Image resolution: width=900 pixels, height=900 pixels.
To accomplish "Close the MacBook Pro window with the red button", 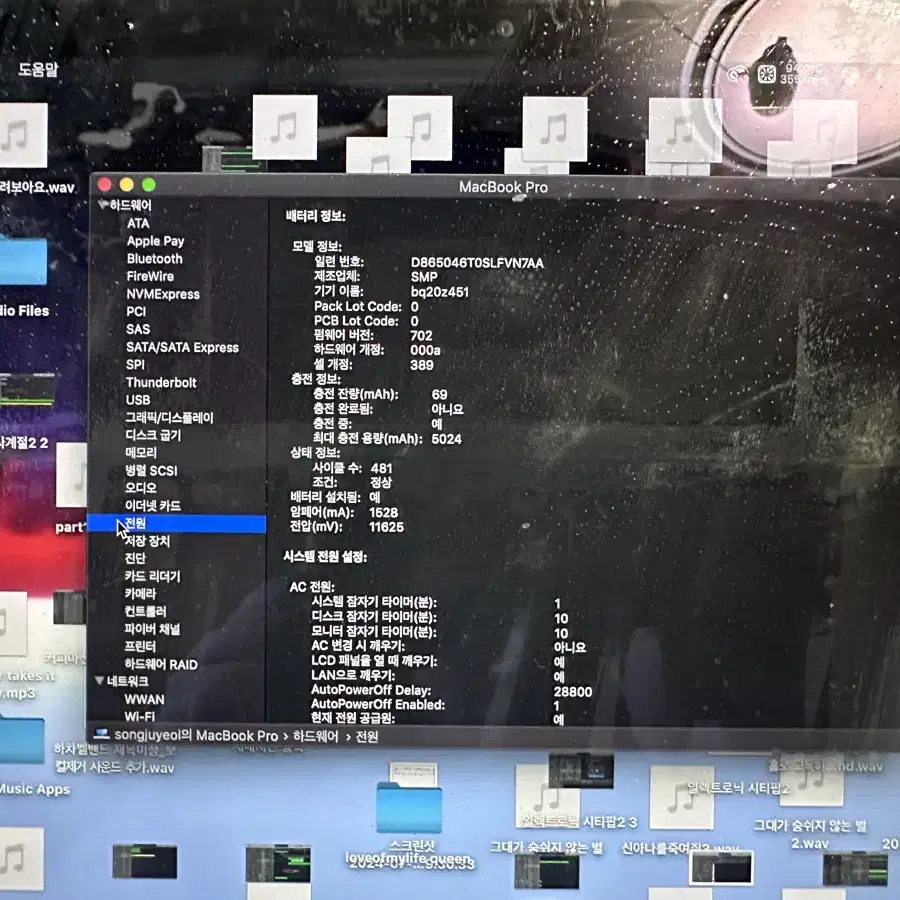I will tap(104, 184).
